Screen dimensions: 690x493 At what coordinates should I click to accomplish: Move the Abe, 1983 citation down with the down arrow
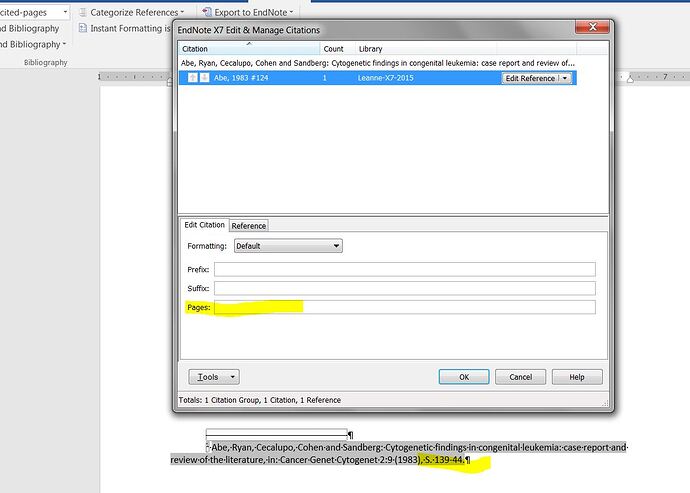(204, 78)
